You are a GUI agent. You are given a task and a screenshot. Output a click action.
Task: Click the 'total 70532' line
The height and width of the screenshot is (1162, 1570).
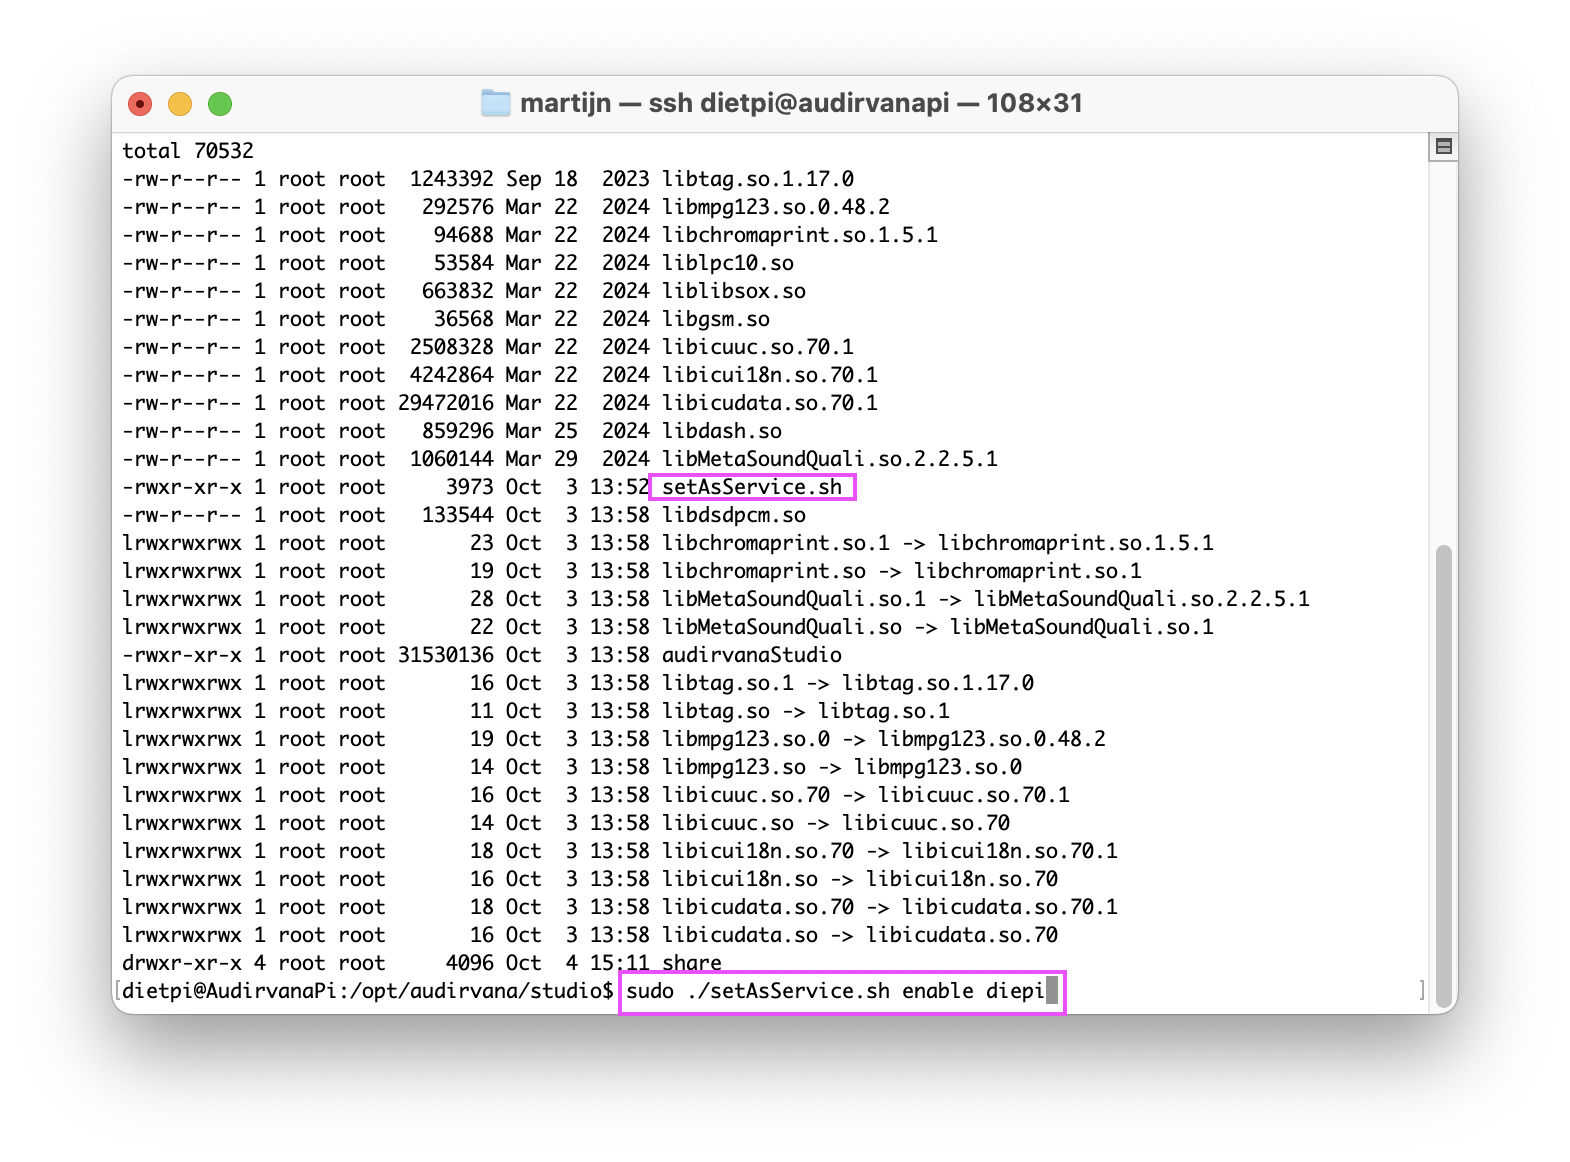(188, 151)
